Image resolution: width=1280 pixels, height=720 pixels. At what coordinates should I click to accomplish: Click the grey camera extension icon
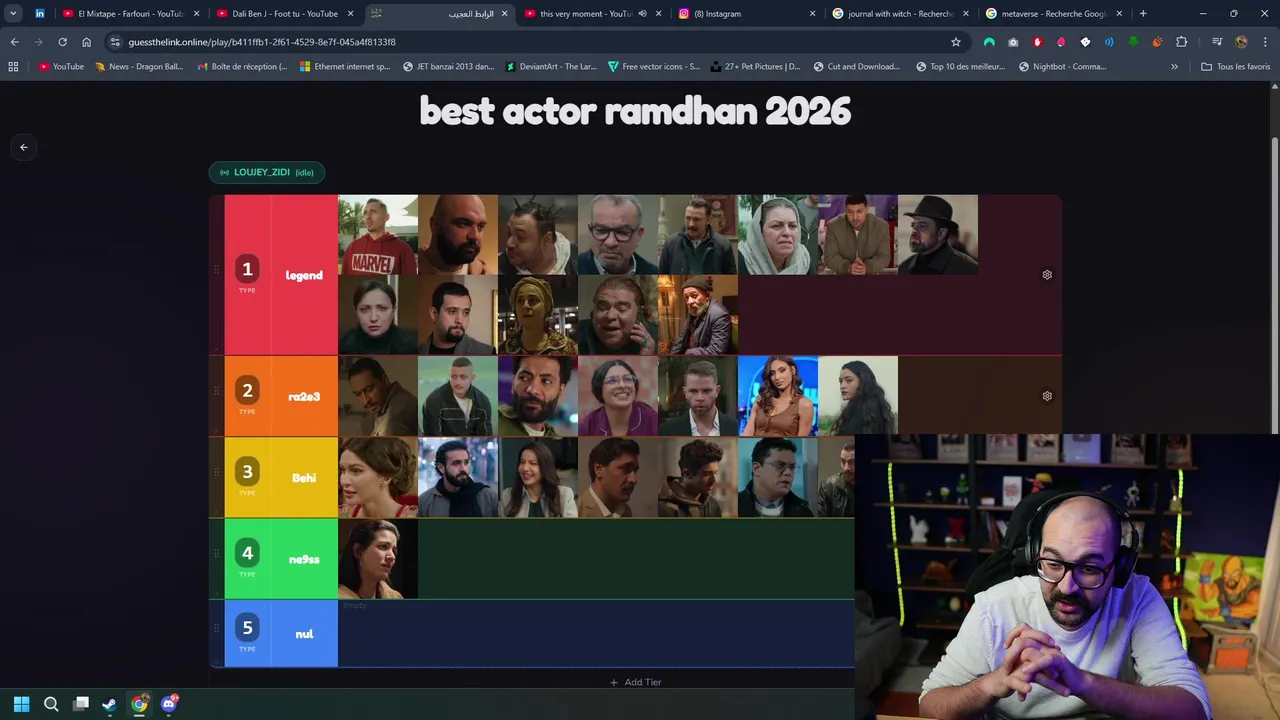1013,42
